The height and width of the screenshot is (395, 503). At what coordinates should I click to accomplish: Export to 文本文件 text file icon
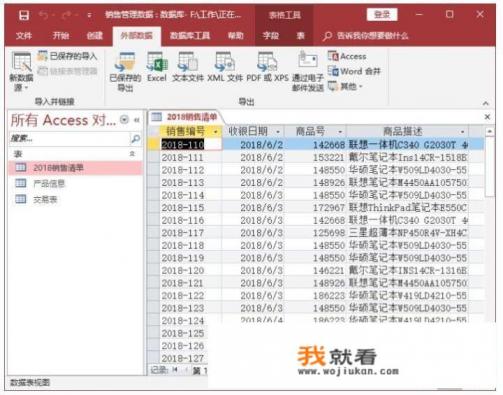coord(188,67)
